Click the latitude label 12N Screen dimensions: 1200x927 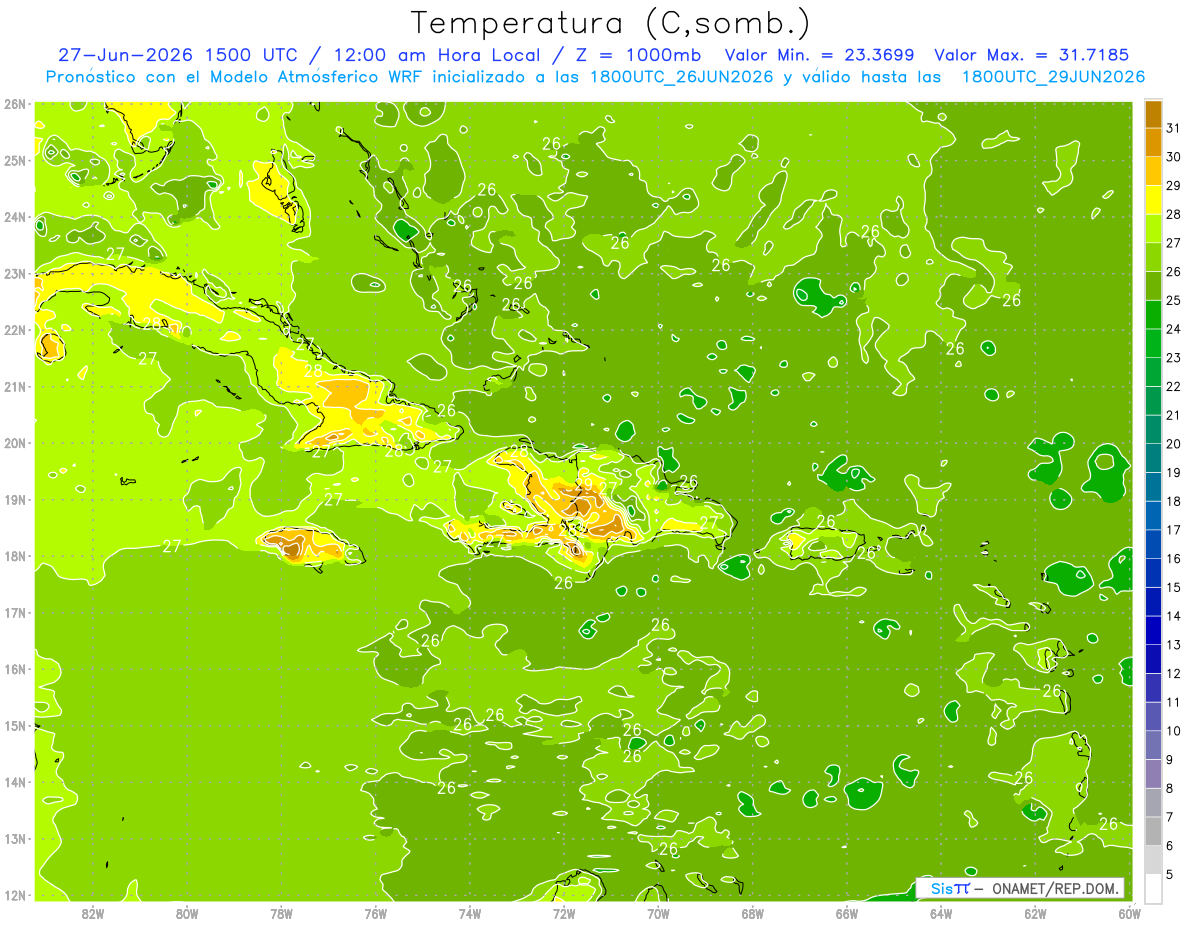coord(15,895)
